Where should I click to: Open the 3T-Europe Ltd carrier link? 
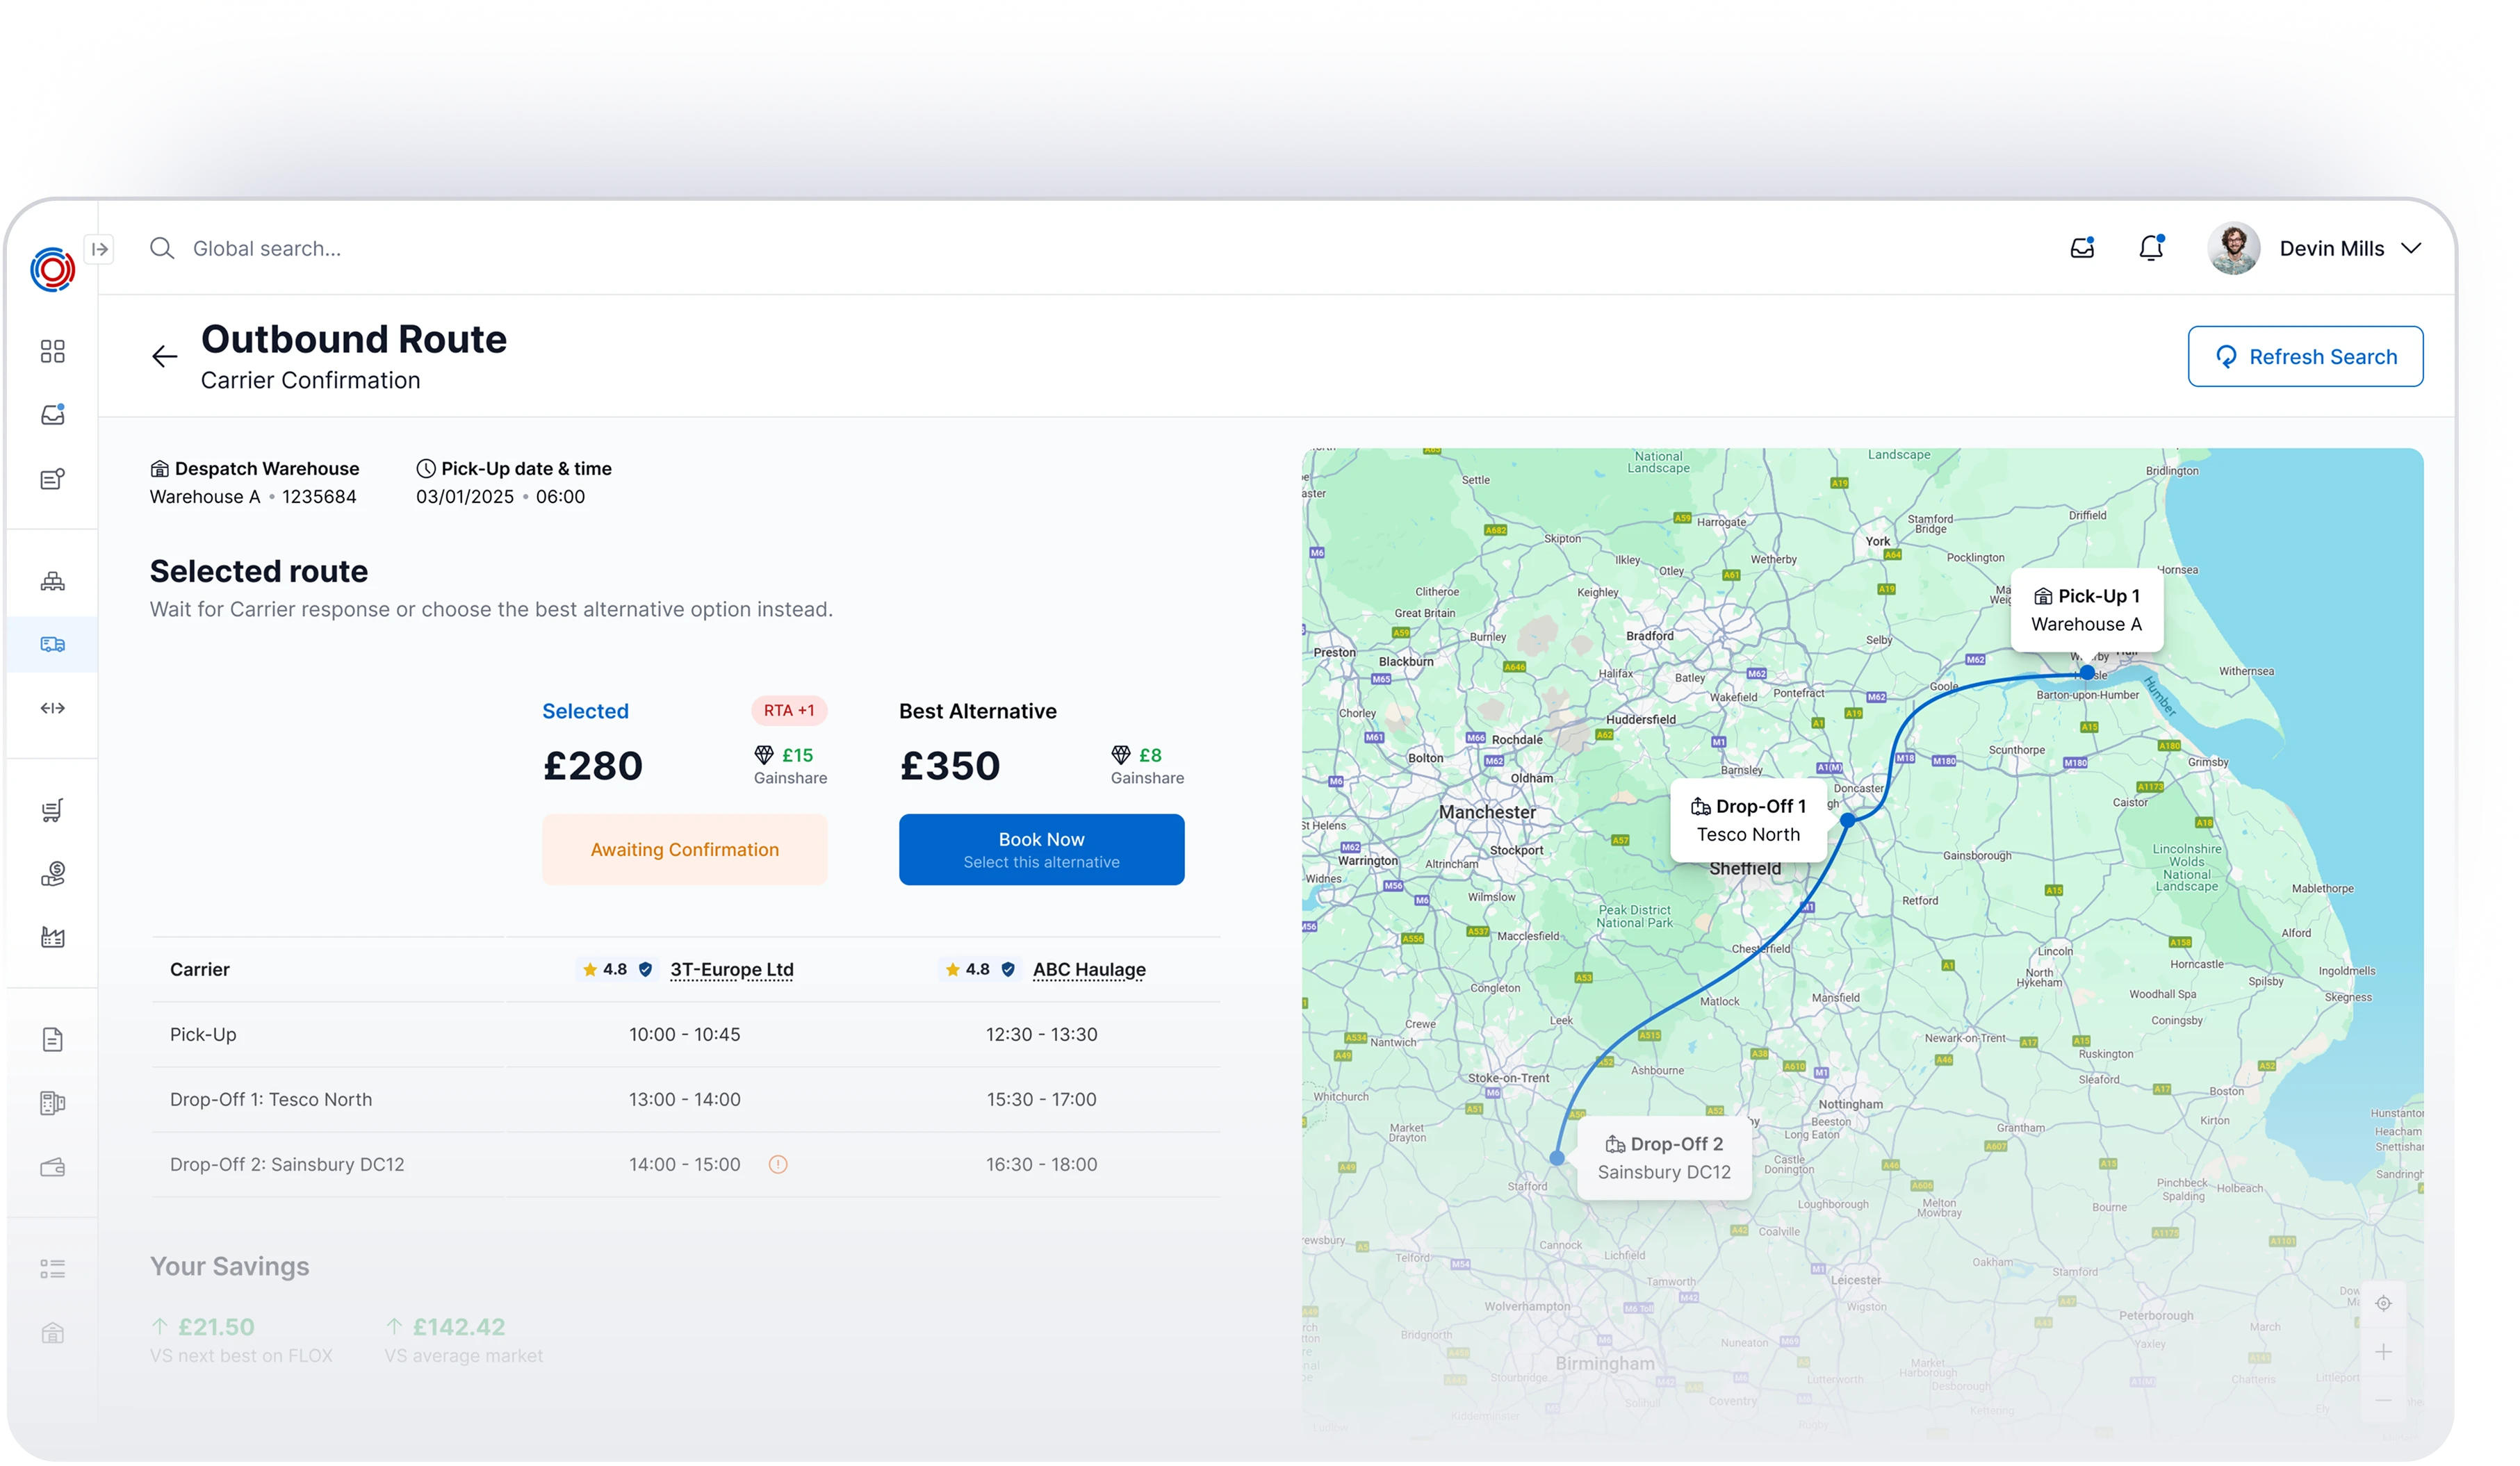click(x=732, y=969)
